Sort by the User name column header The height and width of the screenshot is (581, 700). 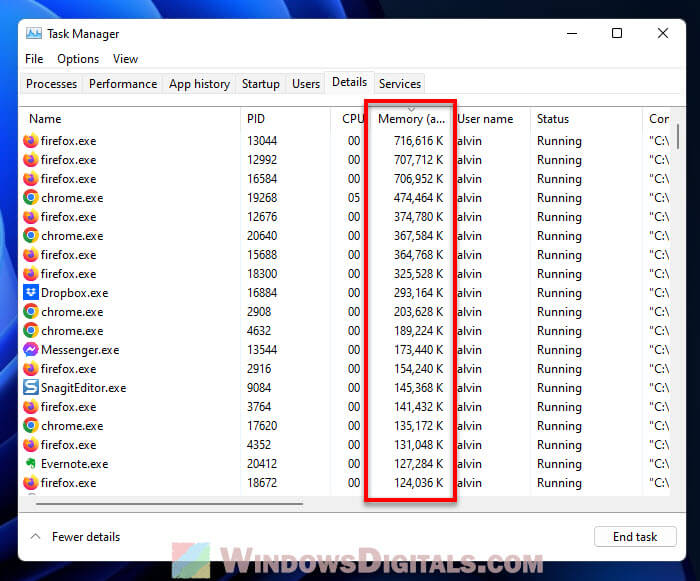pyautogui.click(x=493, y=119)
